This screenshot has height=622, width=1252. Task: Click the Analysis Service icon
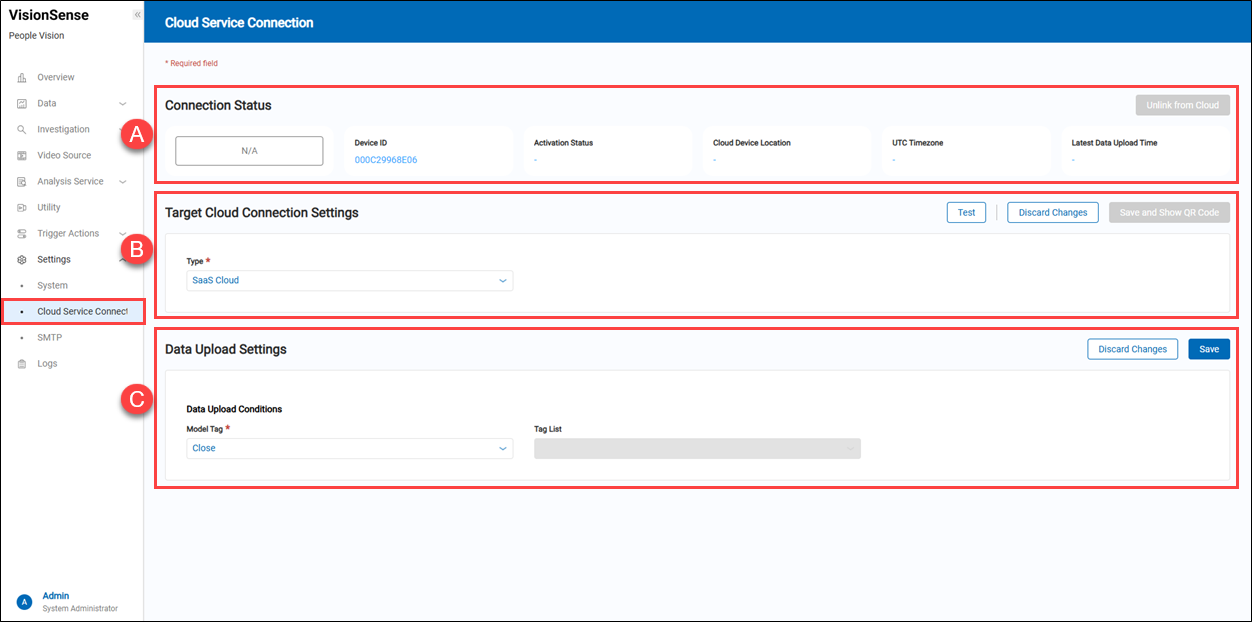[22, 182]
